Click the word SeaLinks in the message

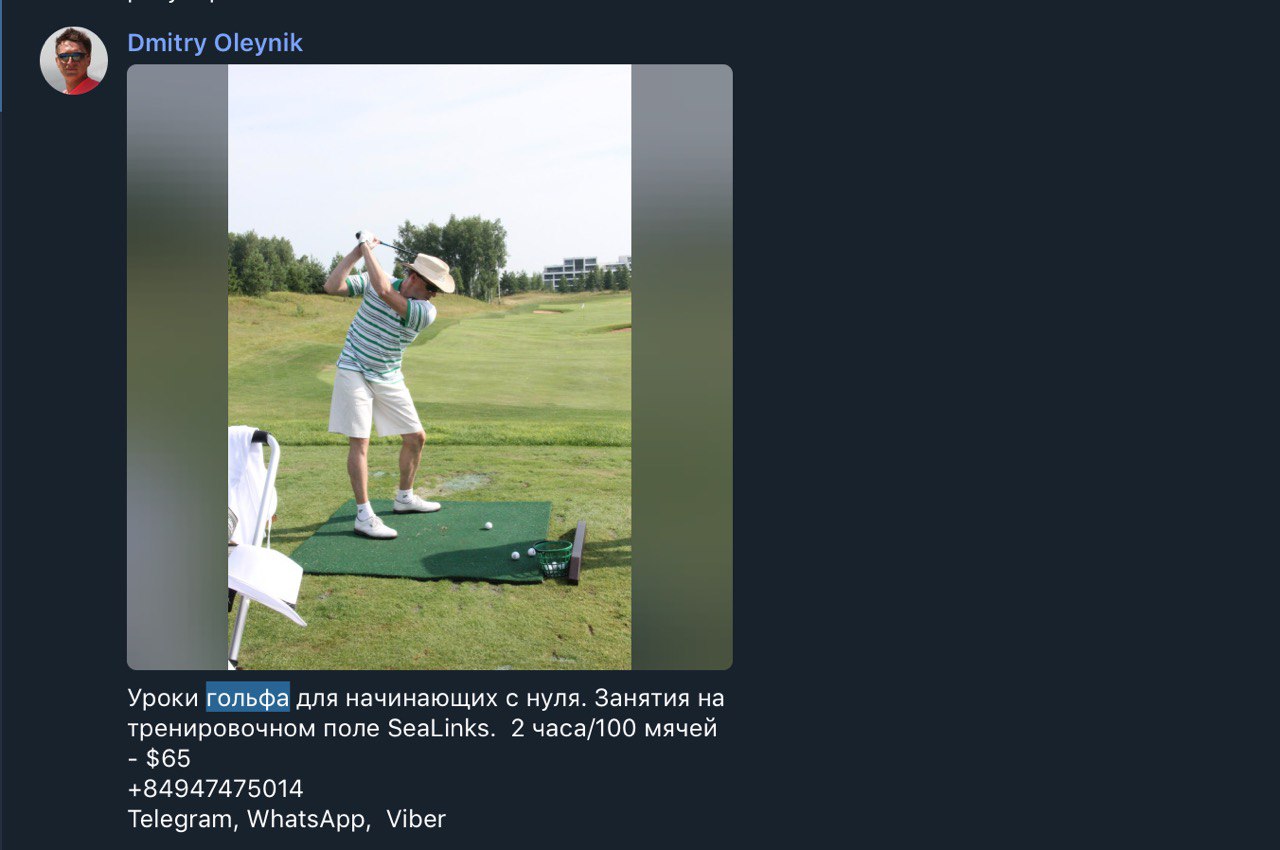441,728
